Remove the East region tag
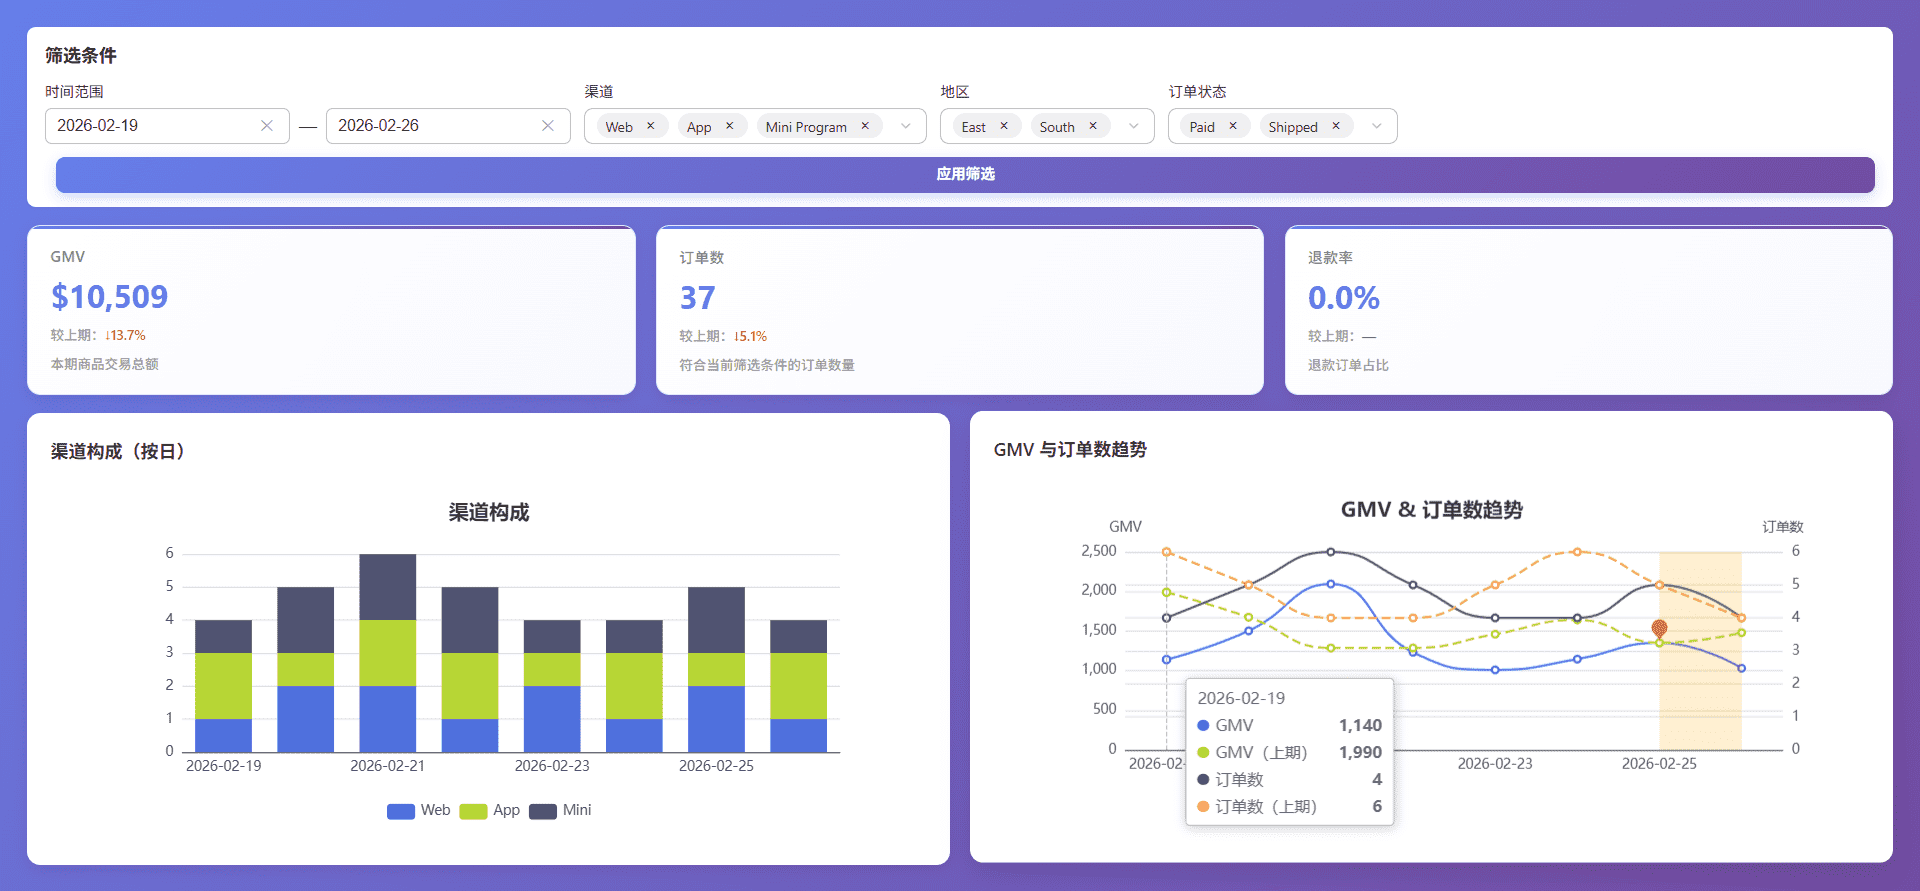 click(1004, 126)
